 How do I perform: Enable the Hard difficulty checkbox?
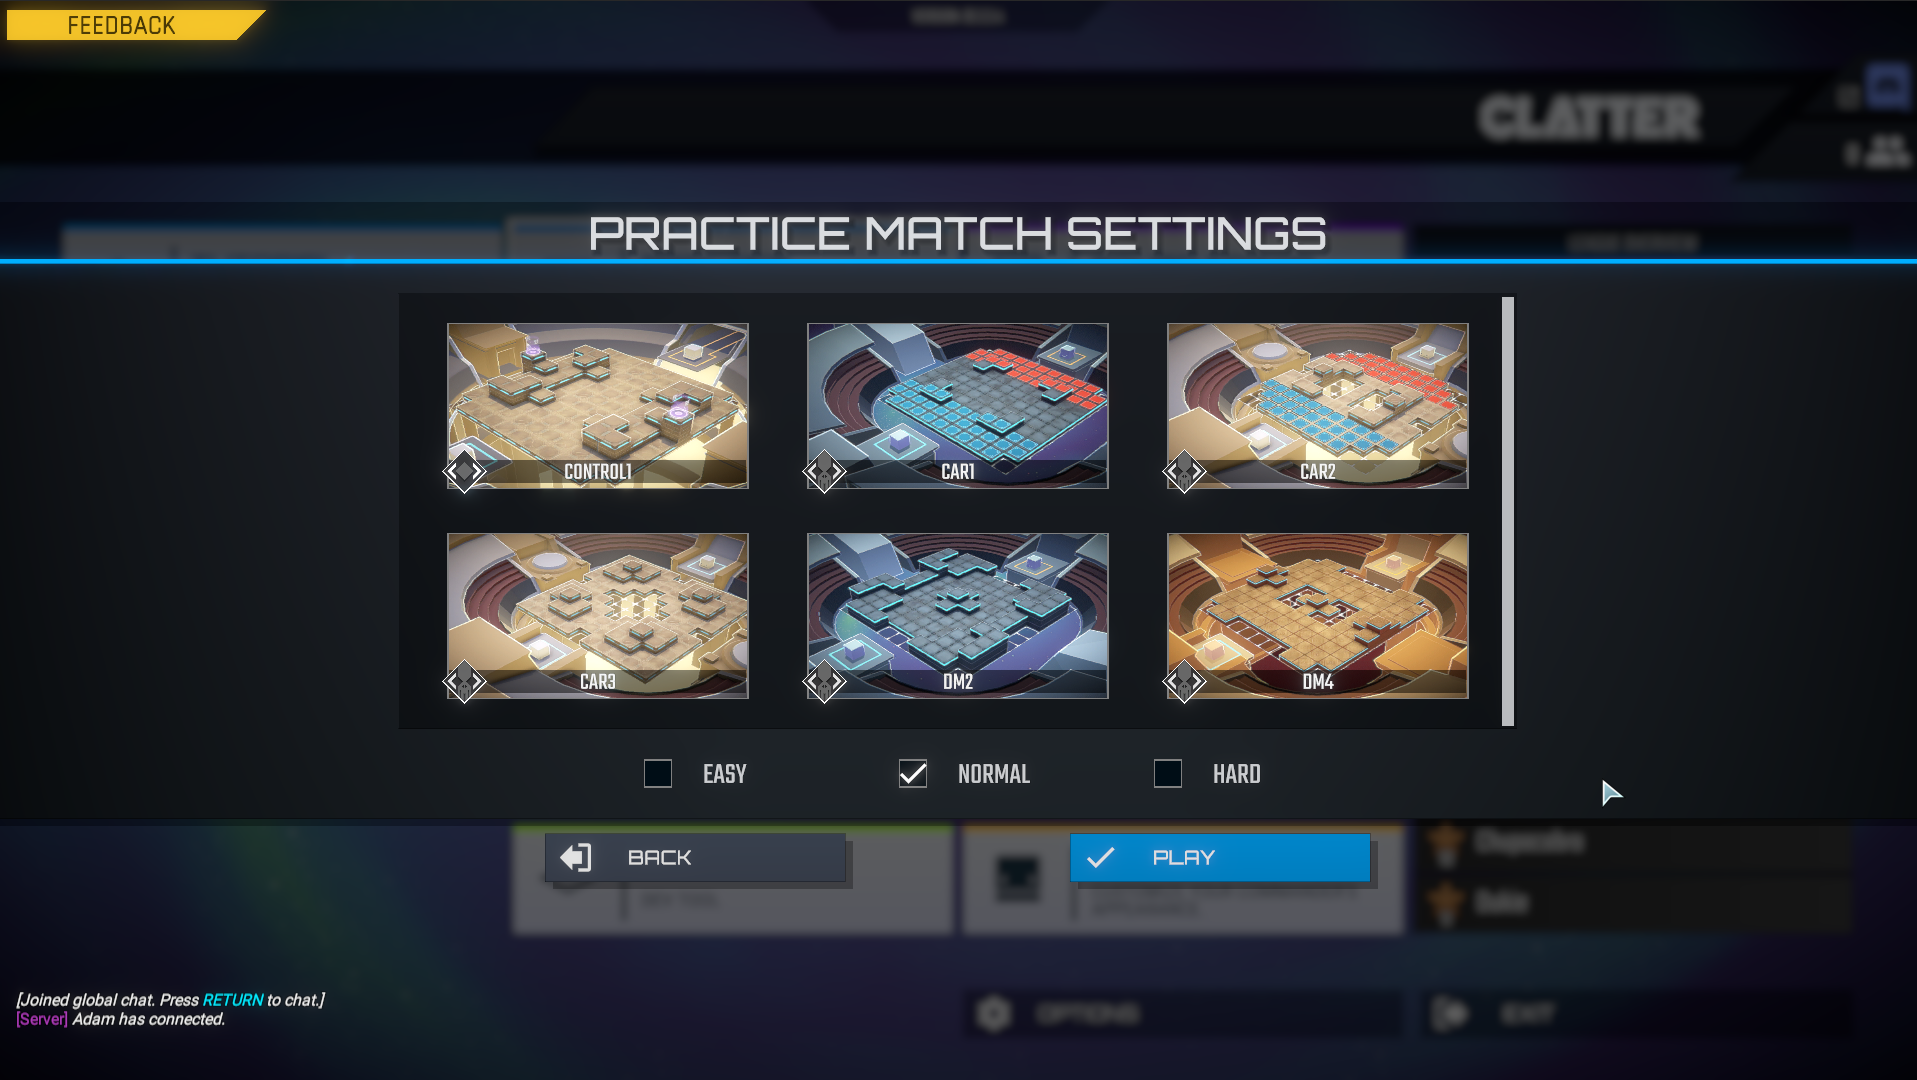1168,773
